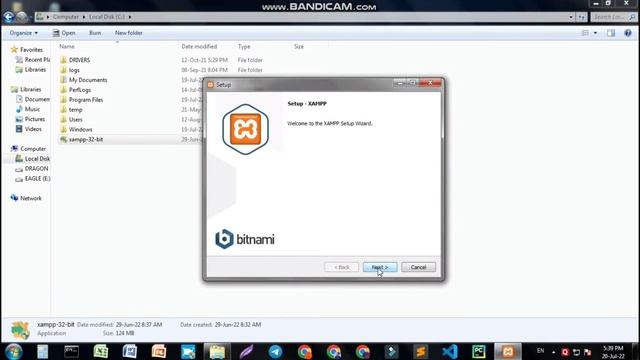Sort files by the Date modified column

point(199,47)
